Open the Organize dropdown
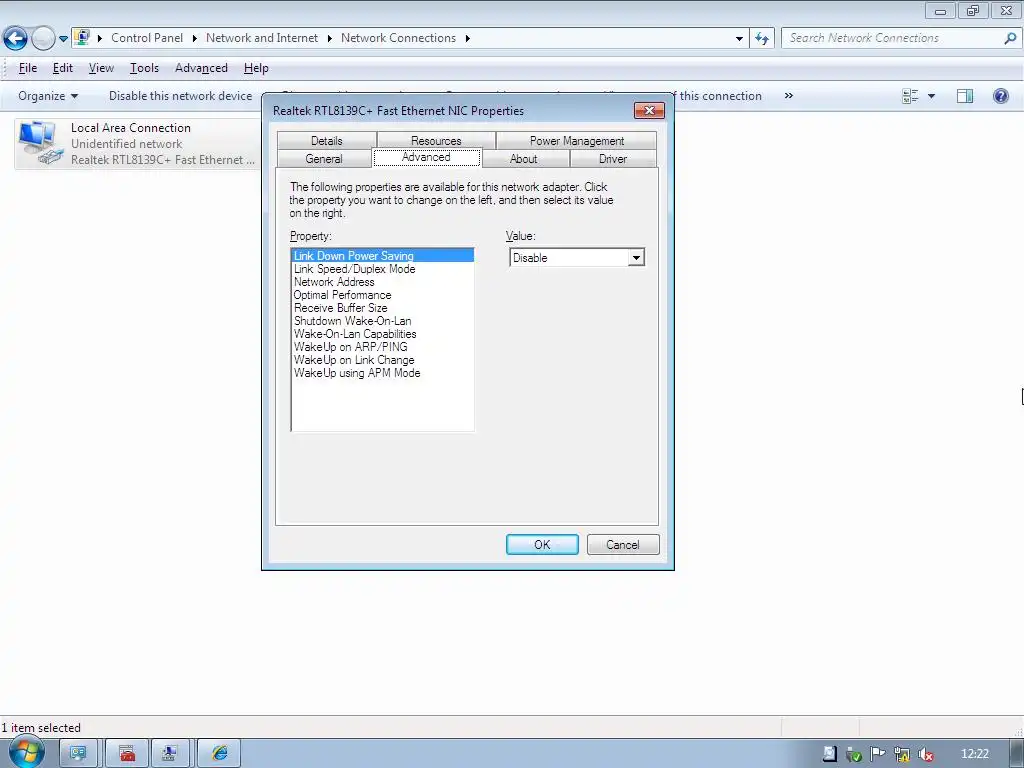This screenshot has width=1024, height=768. [48, 96]
